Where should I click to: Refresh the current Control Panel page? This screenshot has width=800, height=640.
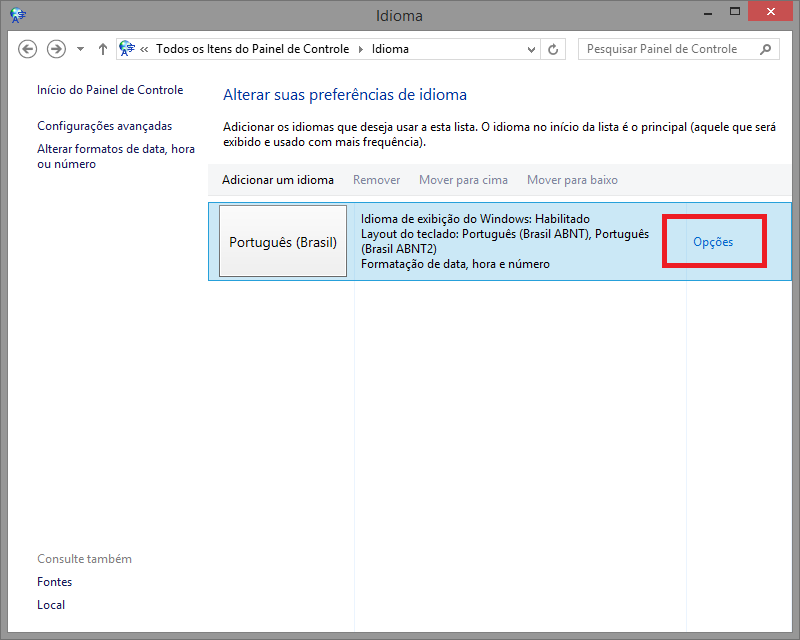(x=553, y=48)
